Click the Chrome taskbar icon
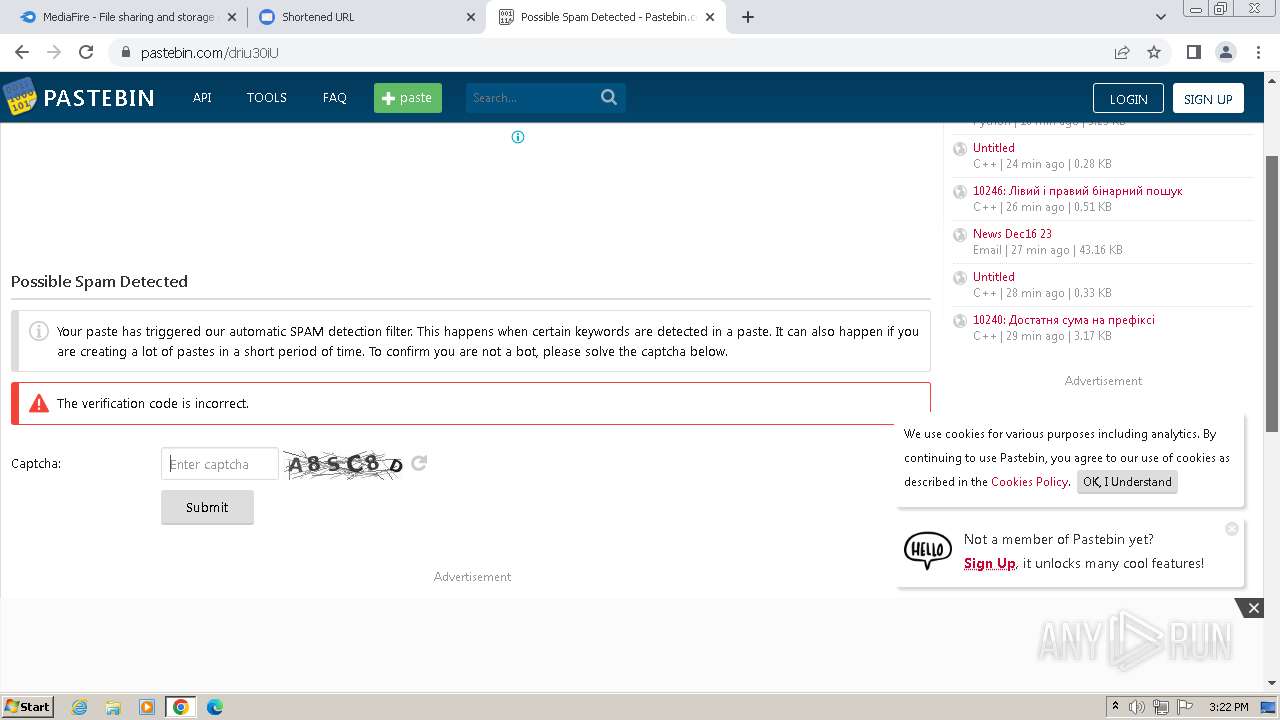1280x720 pixels. pyautogui.click(x=180, y=707)
